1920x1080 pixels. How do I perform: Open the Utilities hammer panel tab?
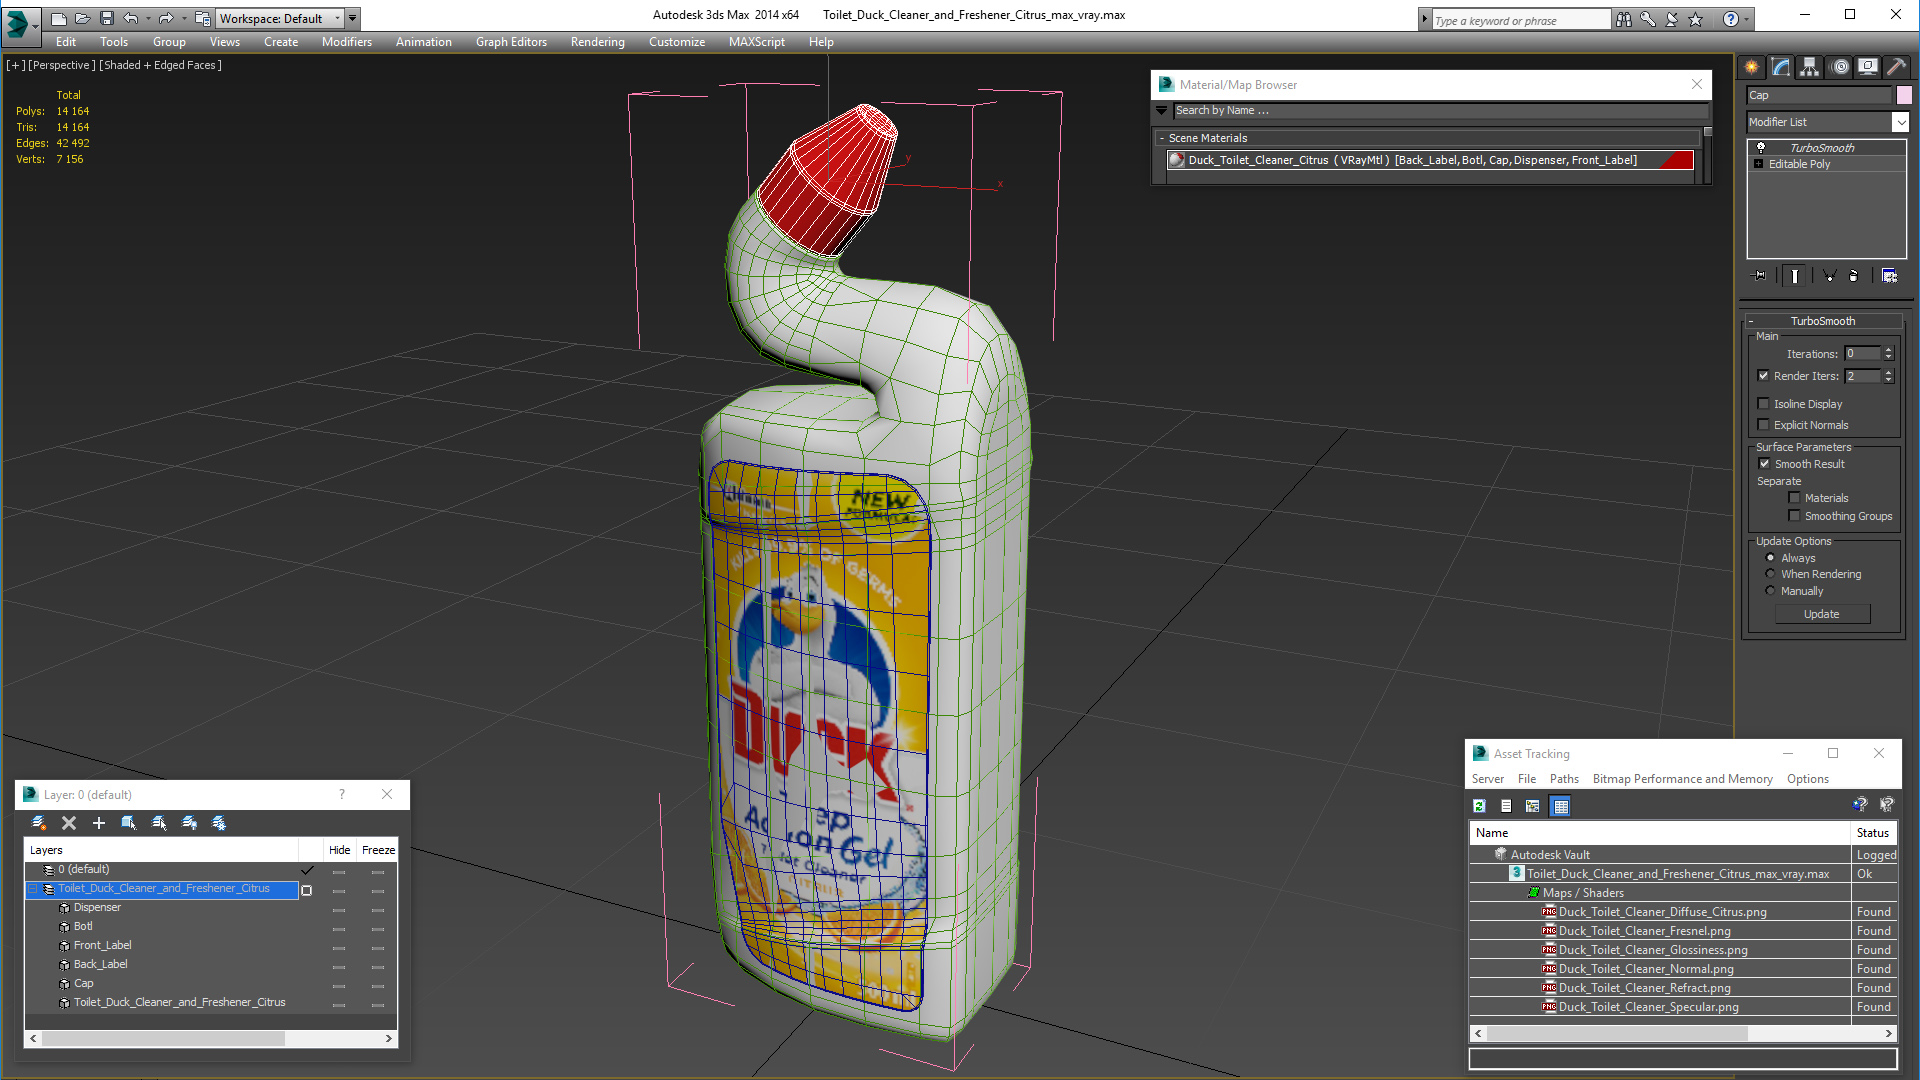click(x=1897, y=67)
